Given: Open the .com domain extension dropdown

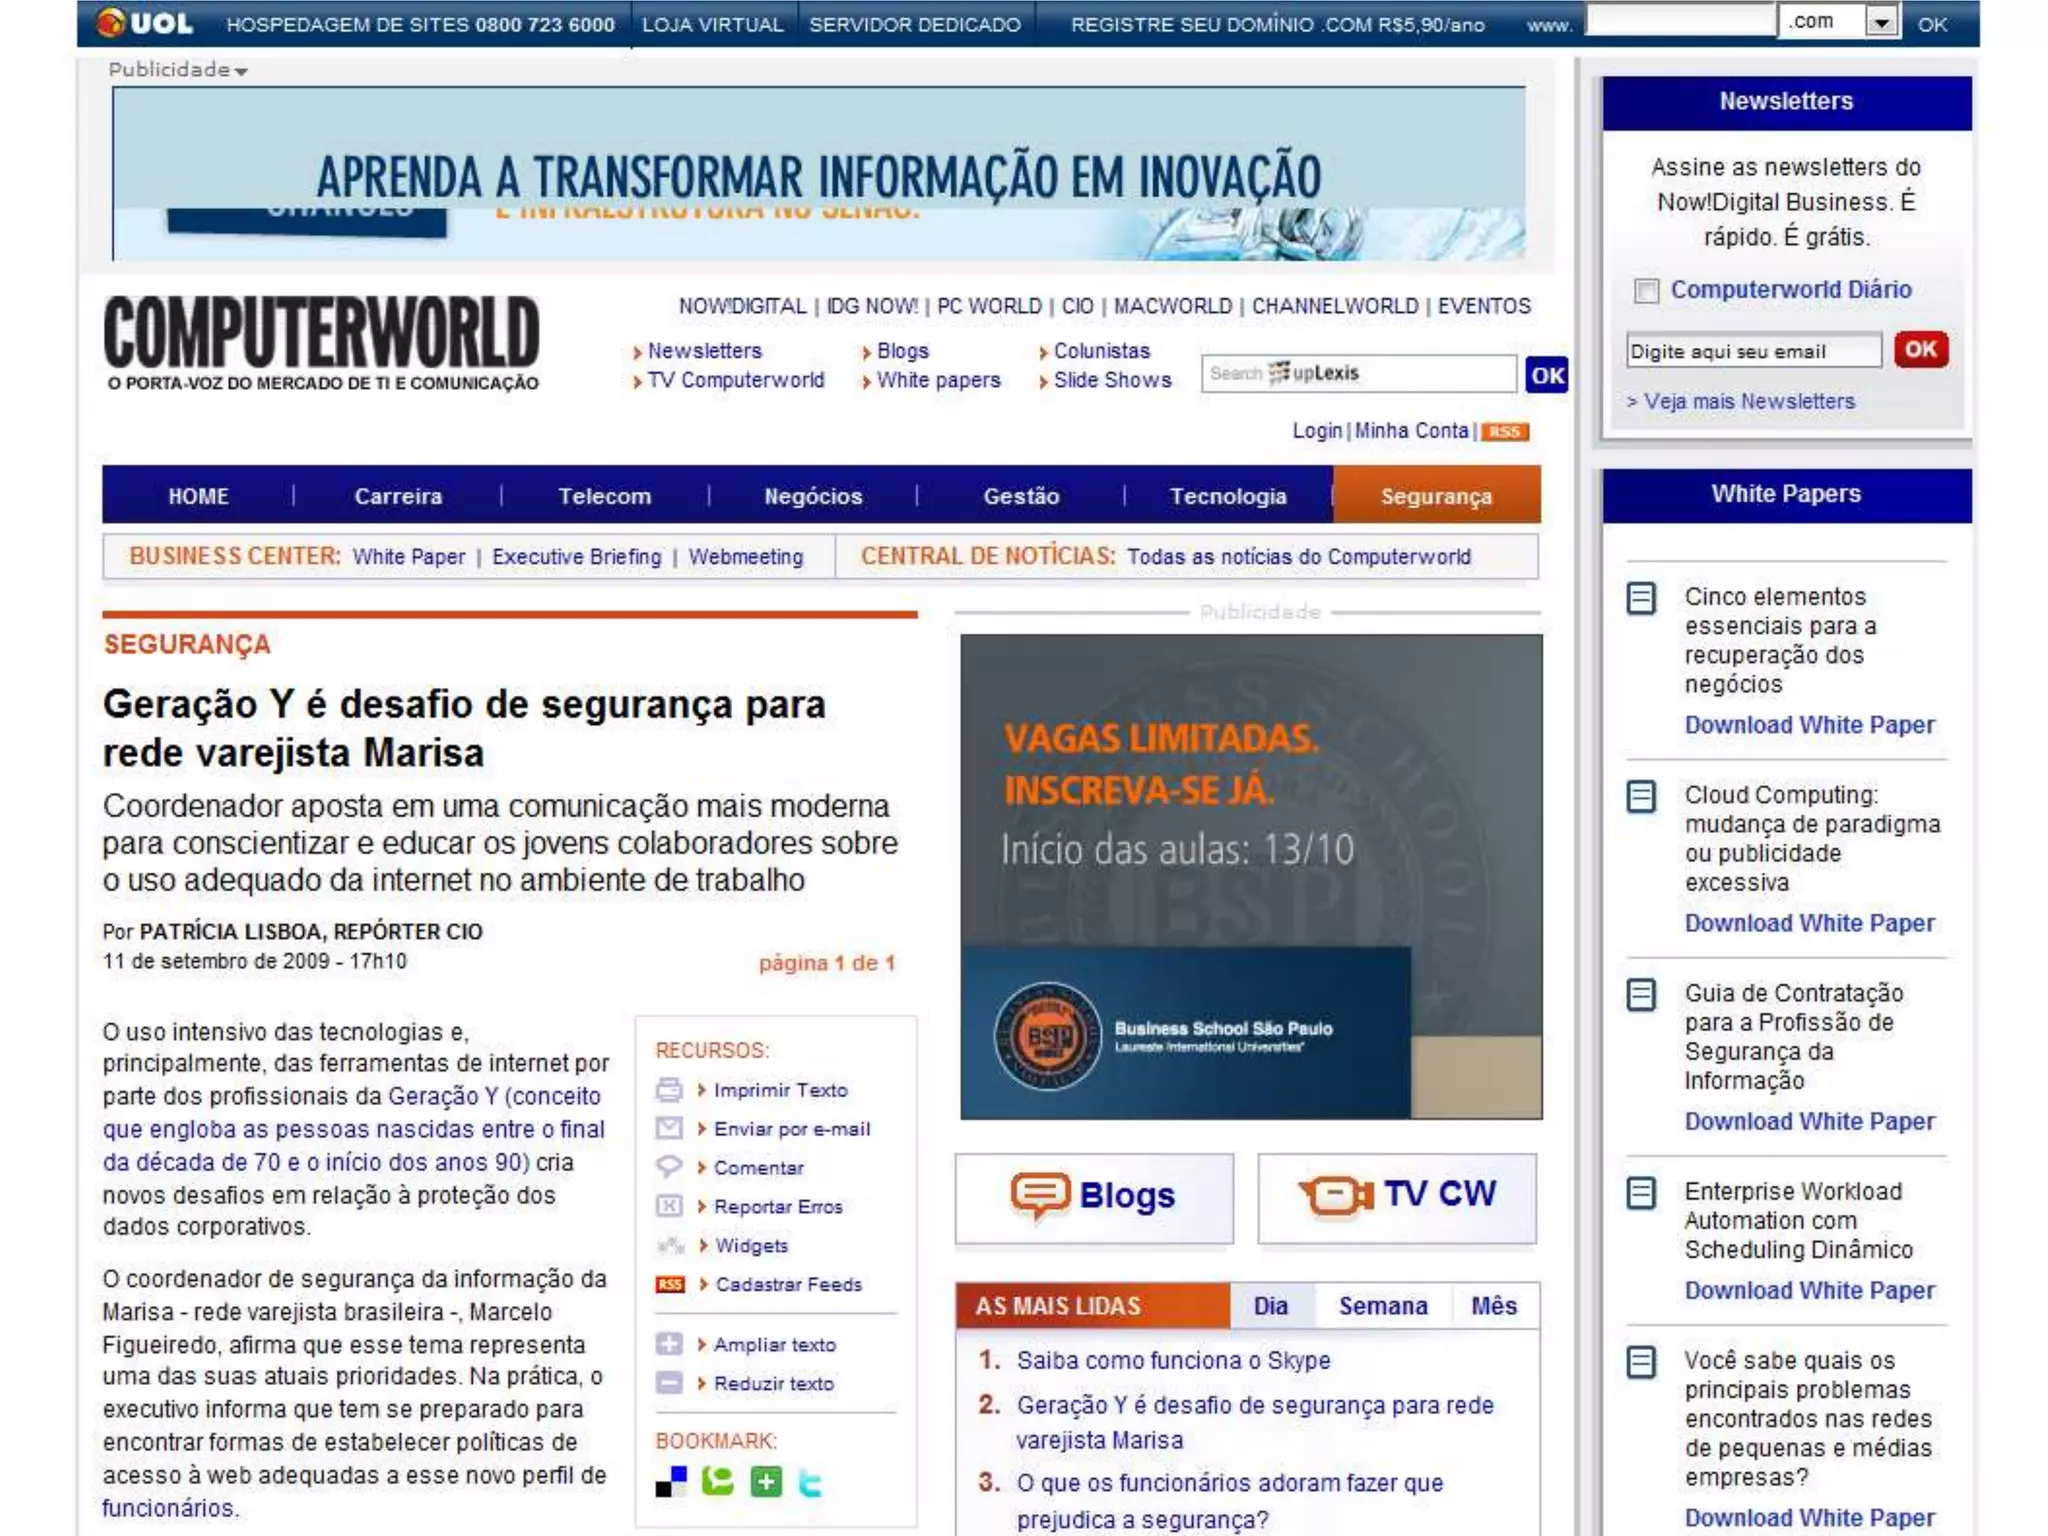Looking at the screenshot, I should tap(1882, 22).
